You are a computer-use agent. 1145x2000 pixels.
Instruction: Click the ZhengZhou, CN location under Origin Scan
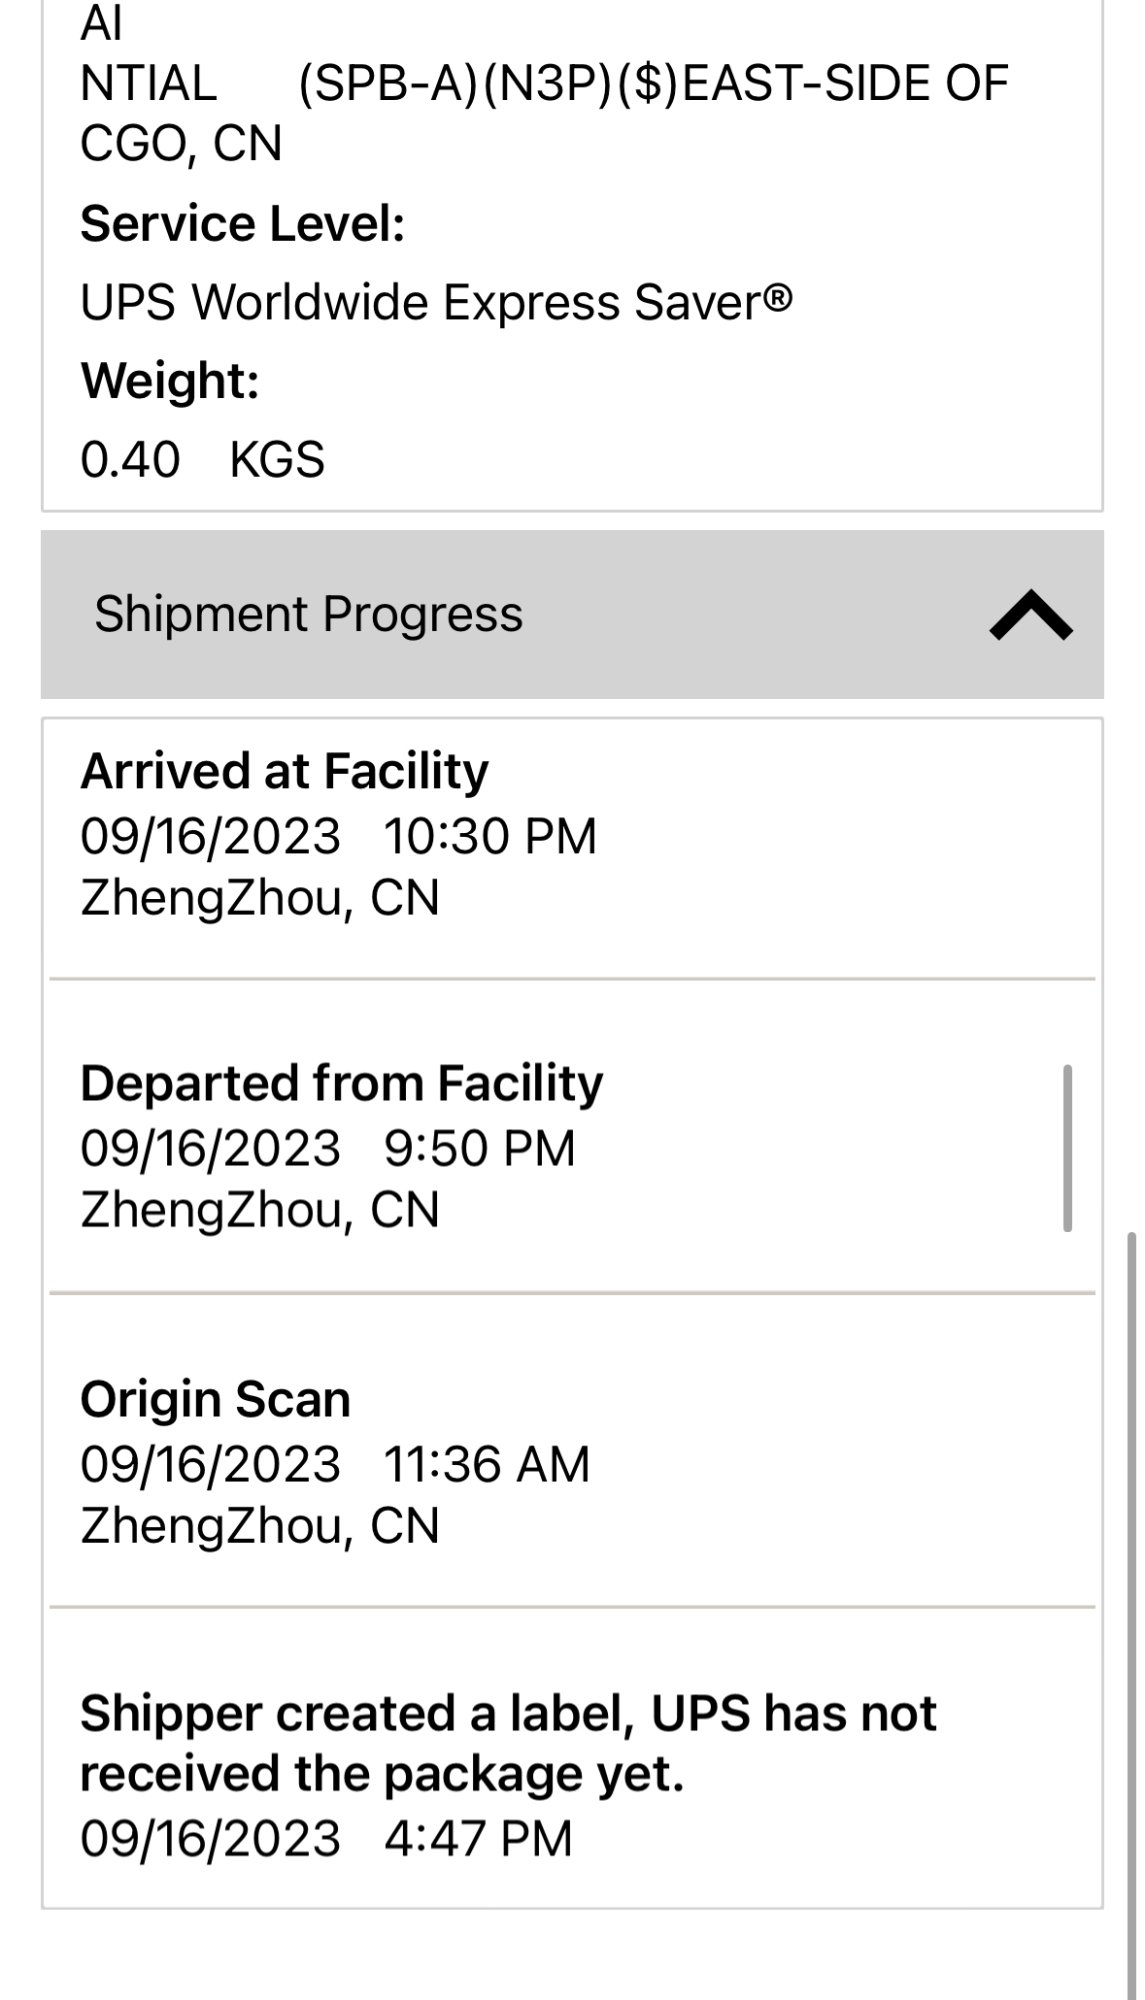point(260,1526)
